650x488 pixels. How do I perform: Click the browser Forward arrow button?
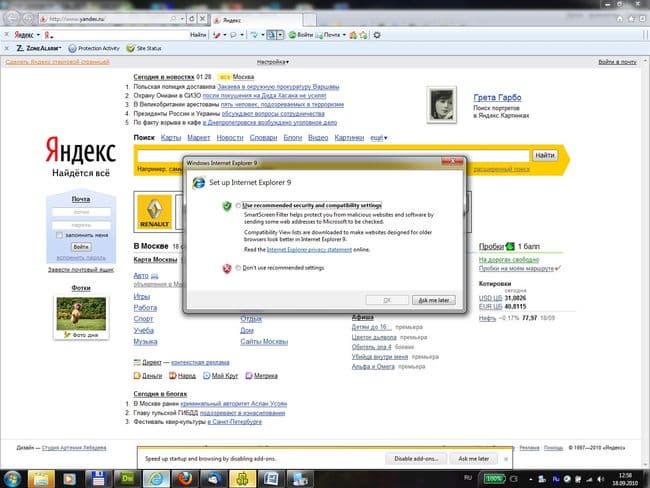(28, 19)
